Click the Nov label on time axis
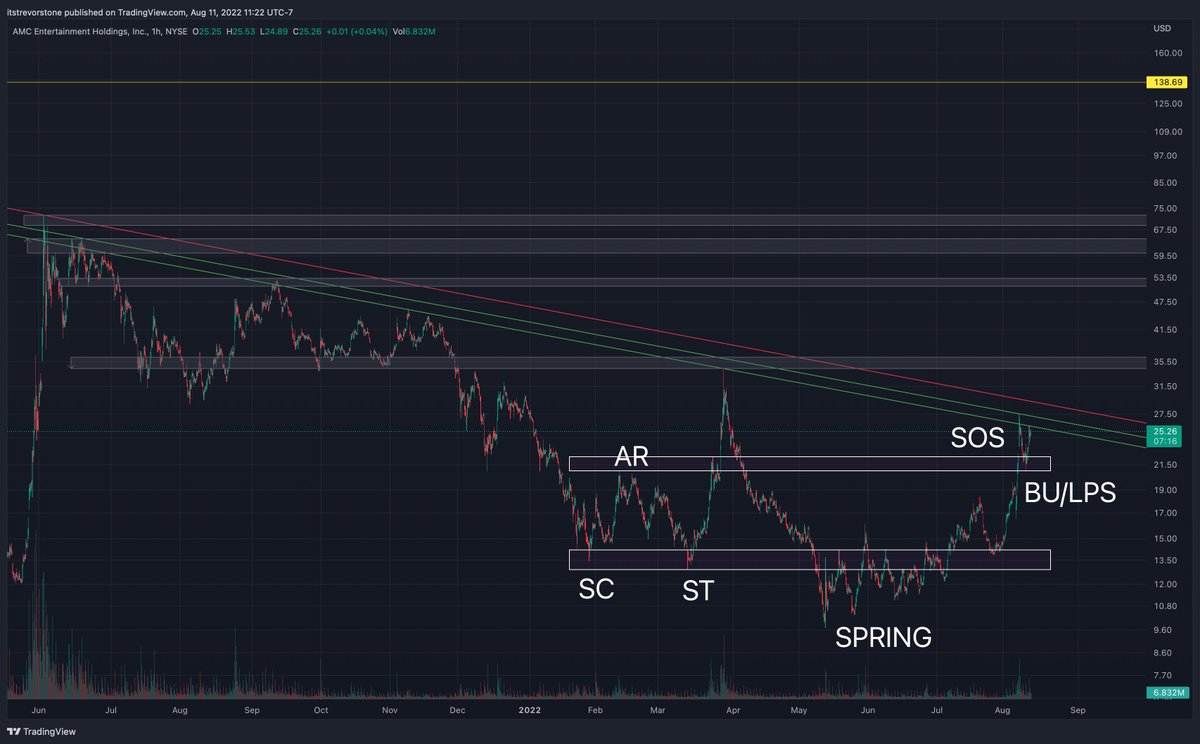Viewport: 1200px width, 744px height. point(390,709)
